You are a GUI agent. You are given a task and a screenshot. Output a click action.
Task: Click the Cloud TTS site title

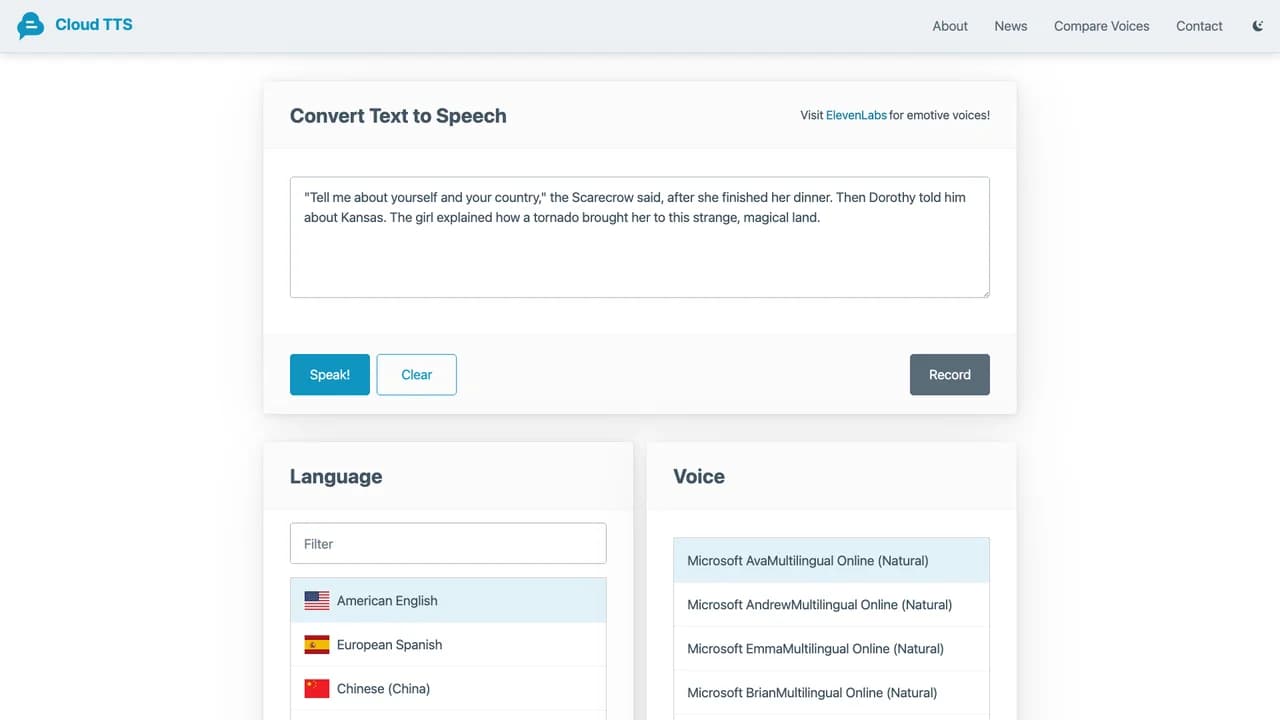point(94,25)
